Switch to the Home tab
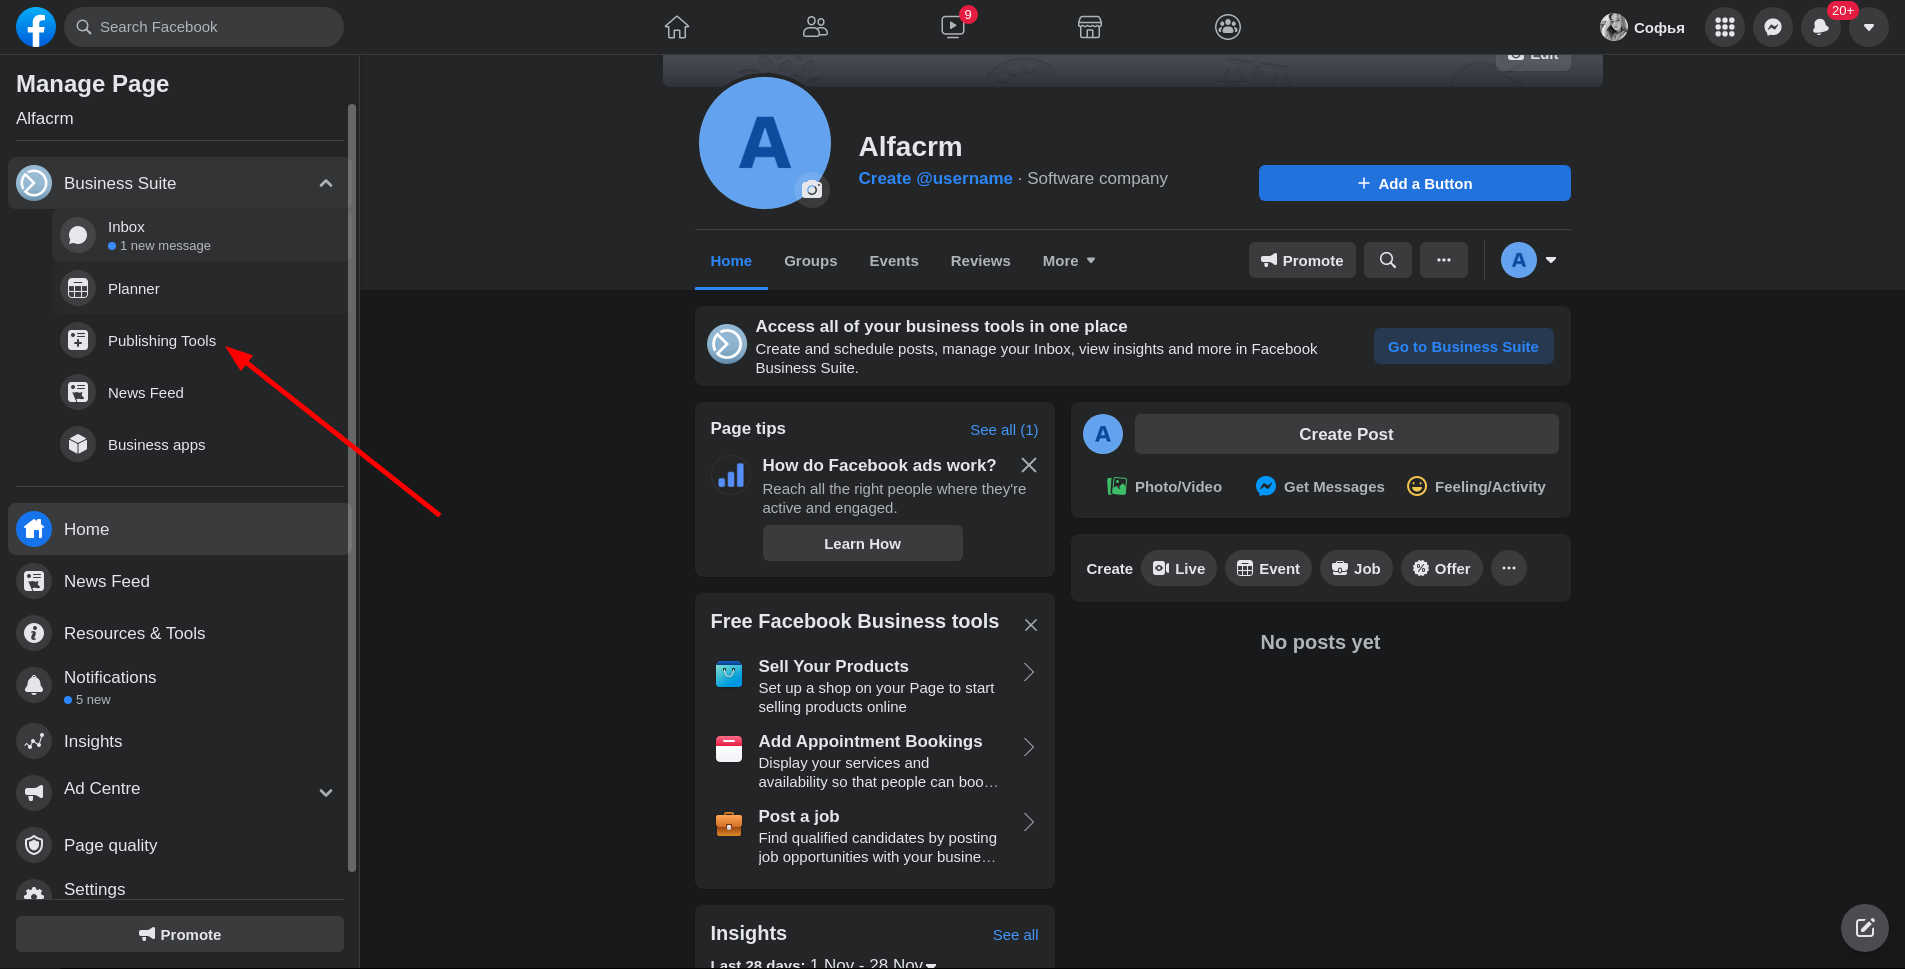The image size is (1905, 969). tap(731, 260)
